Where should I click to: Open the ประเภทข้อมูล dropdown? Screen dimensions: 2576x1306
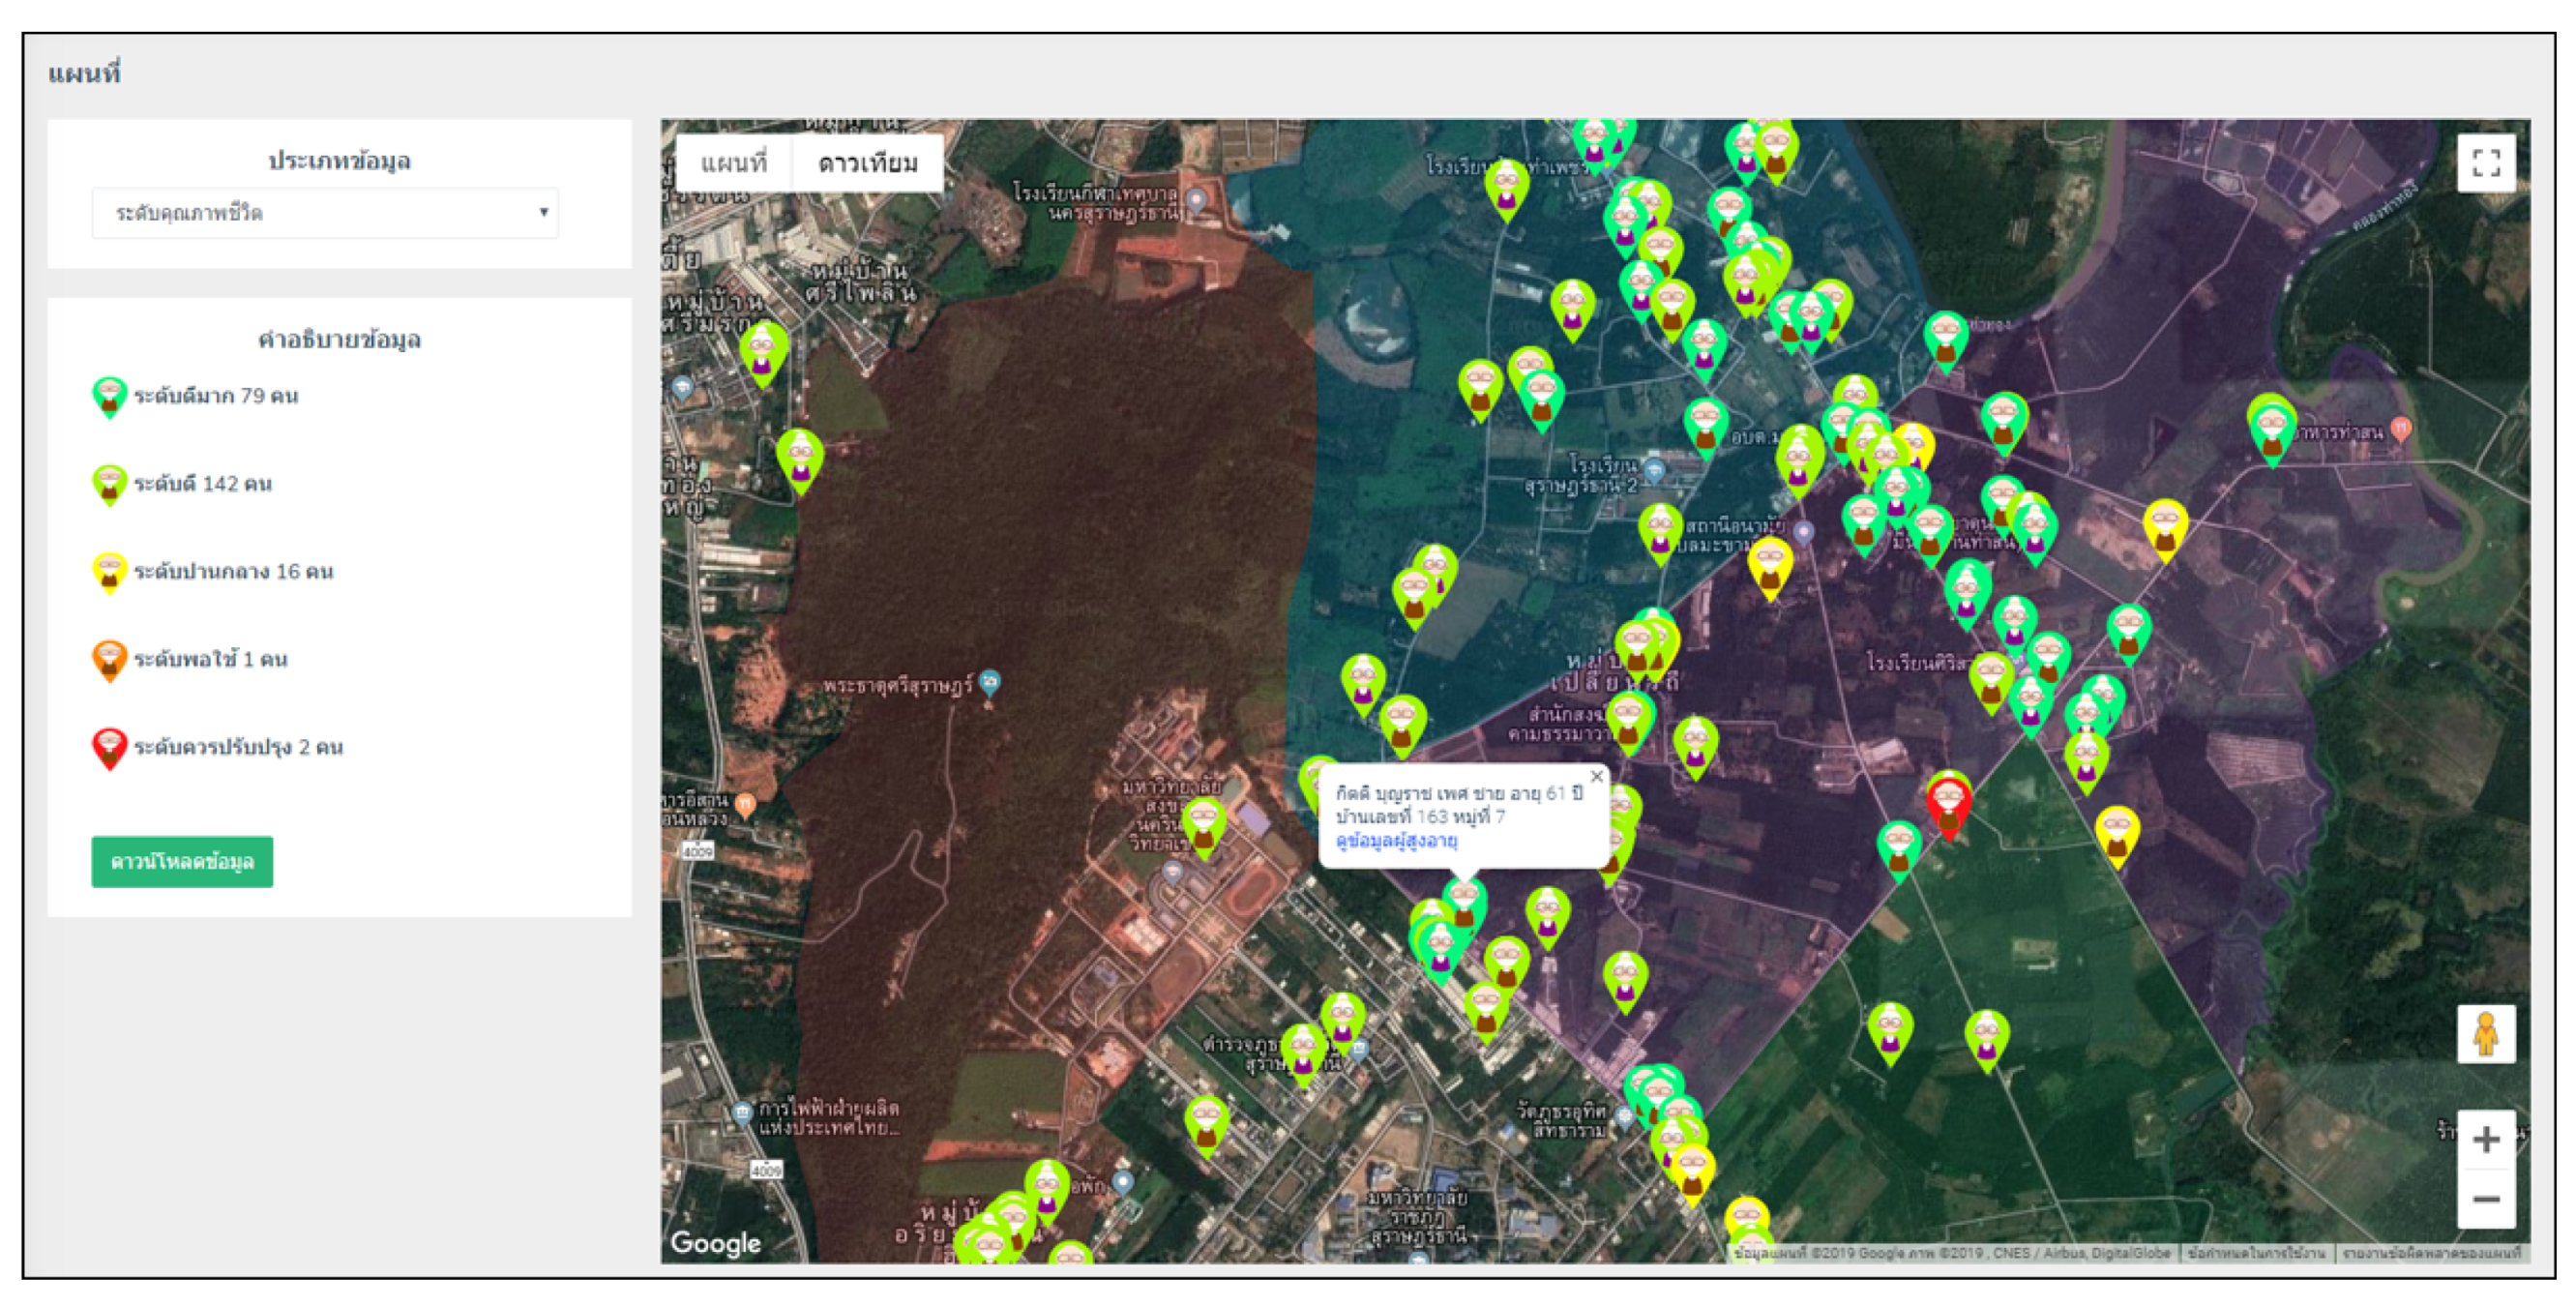point(325,213)
